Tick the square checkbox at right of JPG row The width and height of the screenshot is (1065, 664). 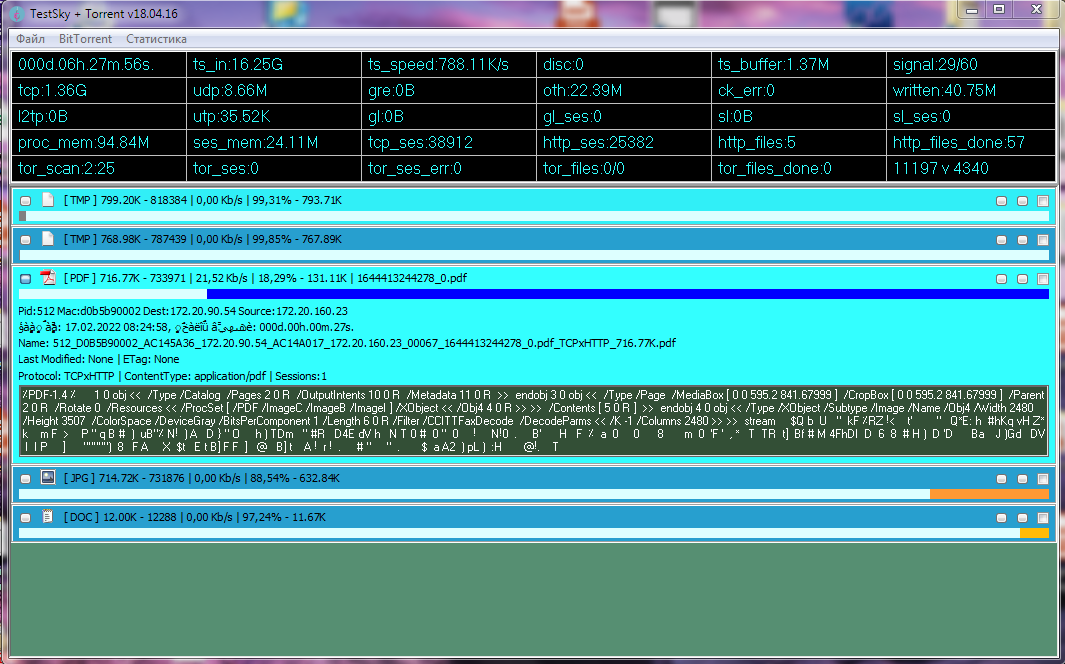1042,479
